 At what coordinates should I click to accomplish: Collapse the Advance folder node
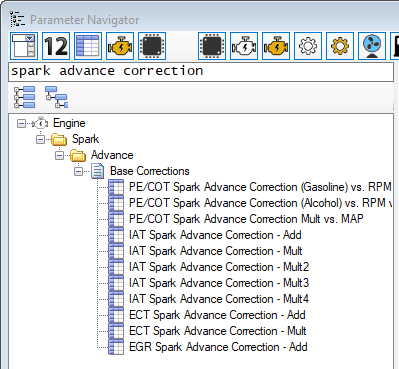click(x=59, y=156)
